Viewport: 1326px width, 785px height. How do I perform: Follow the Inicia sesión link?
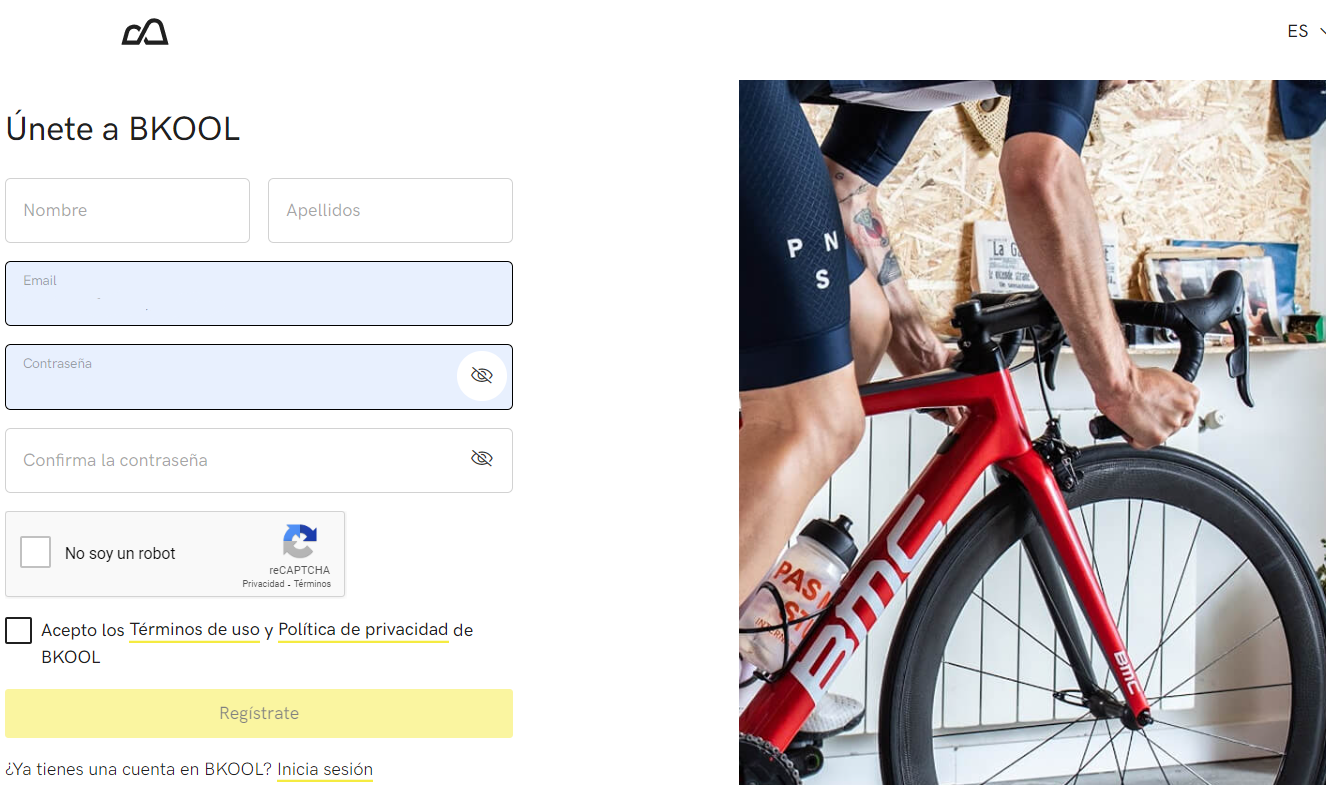pos(325,770)
